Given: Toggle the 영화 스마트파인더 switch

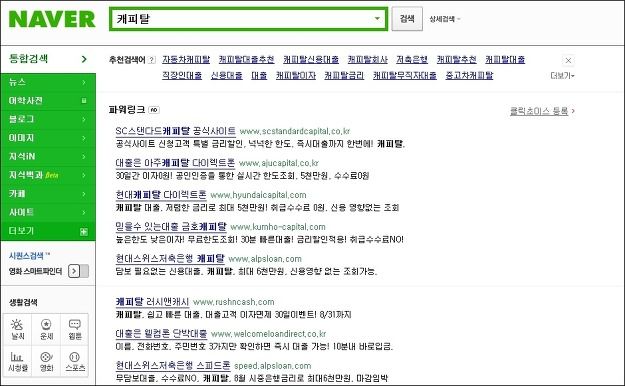Looking at the screenshot, I should click(79, 271).
